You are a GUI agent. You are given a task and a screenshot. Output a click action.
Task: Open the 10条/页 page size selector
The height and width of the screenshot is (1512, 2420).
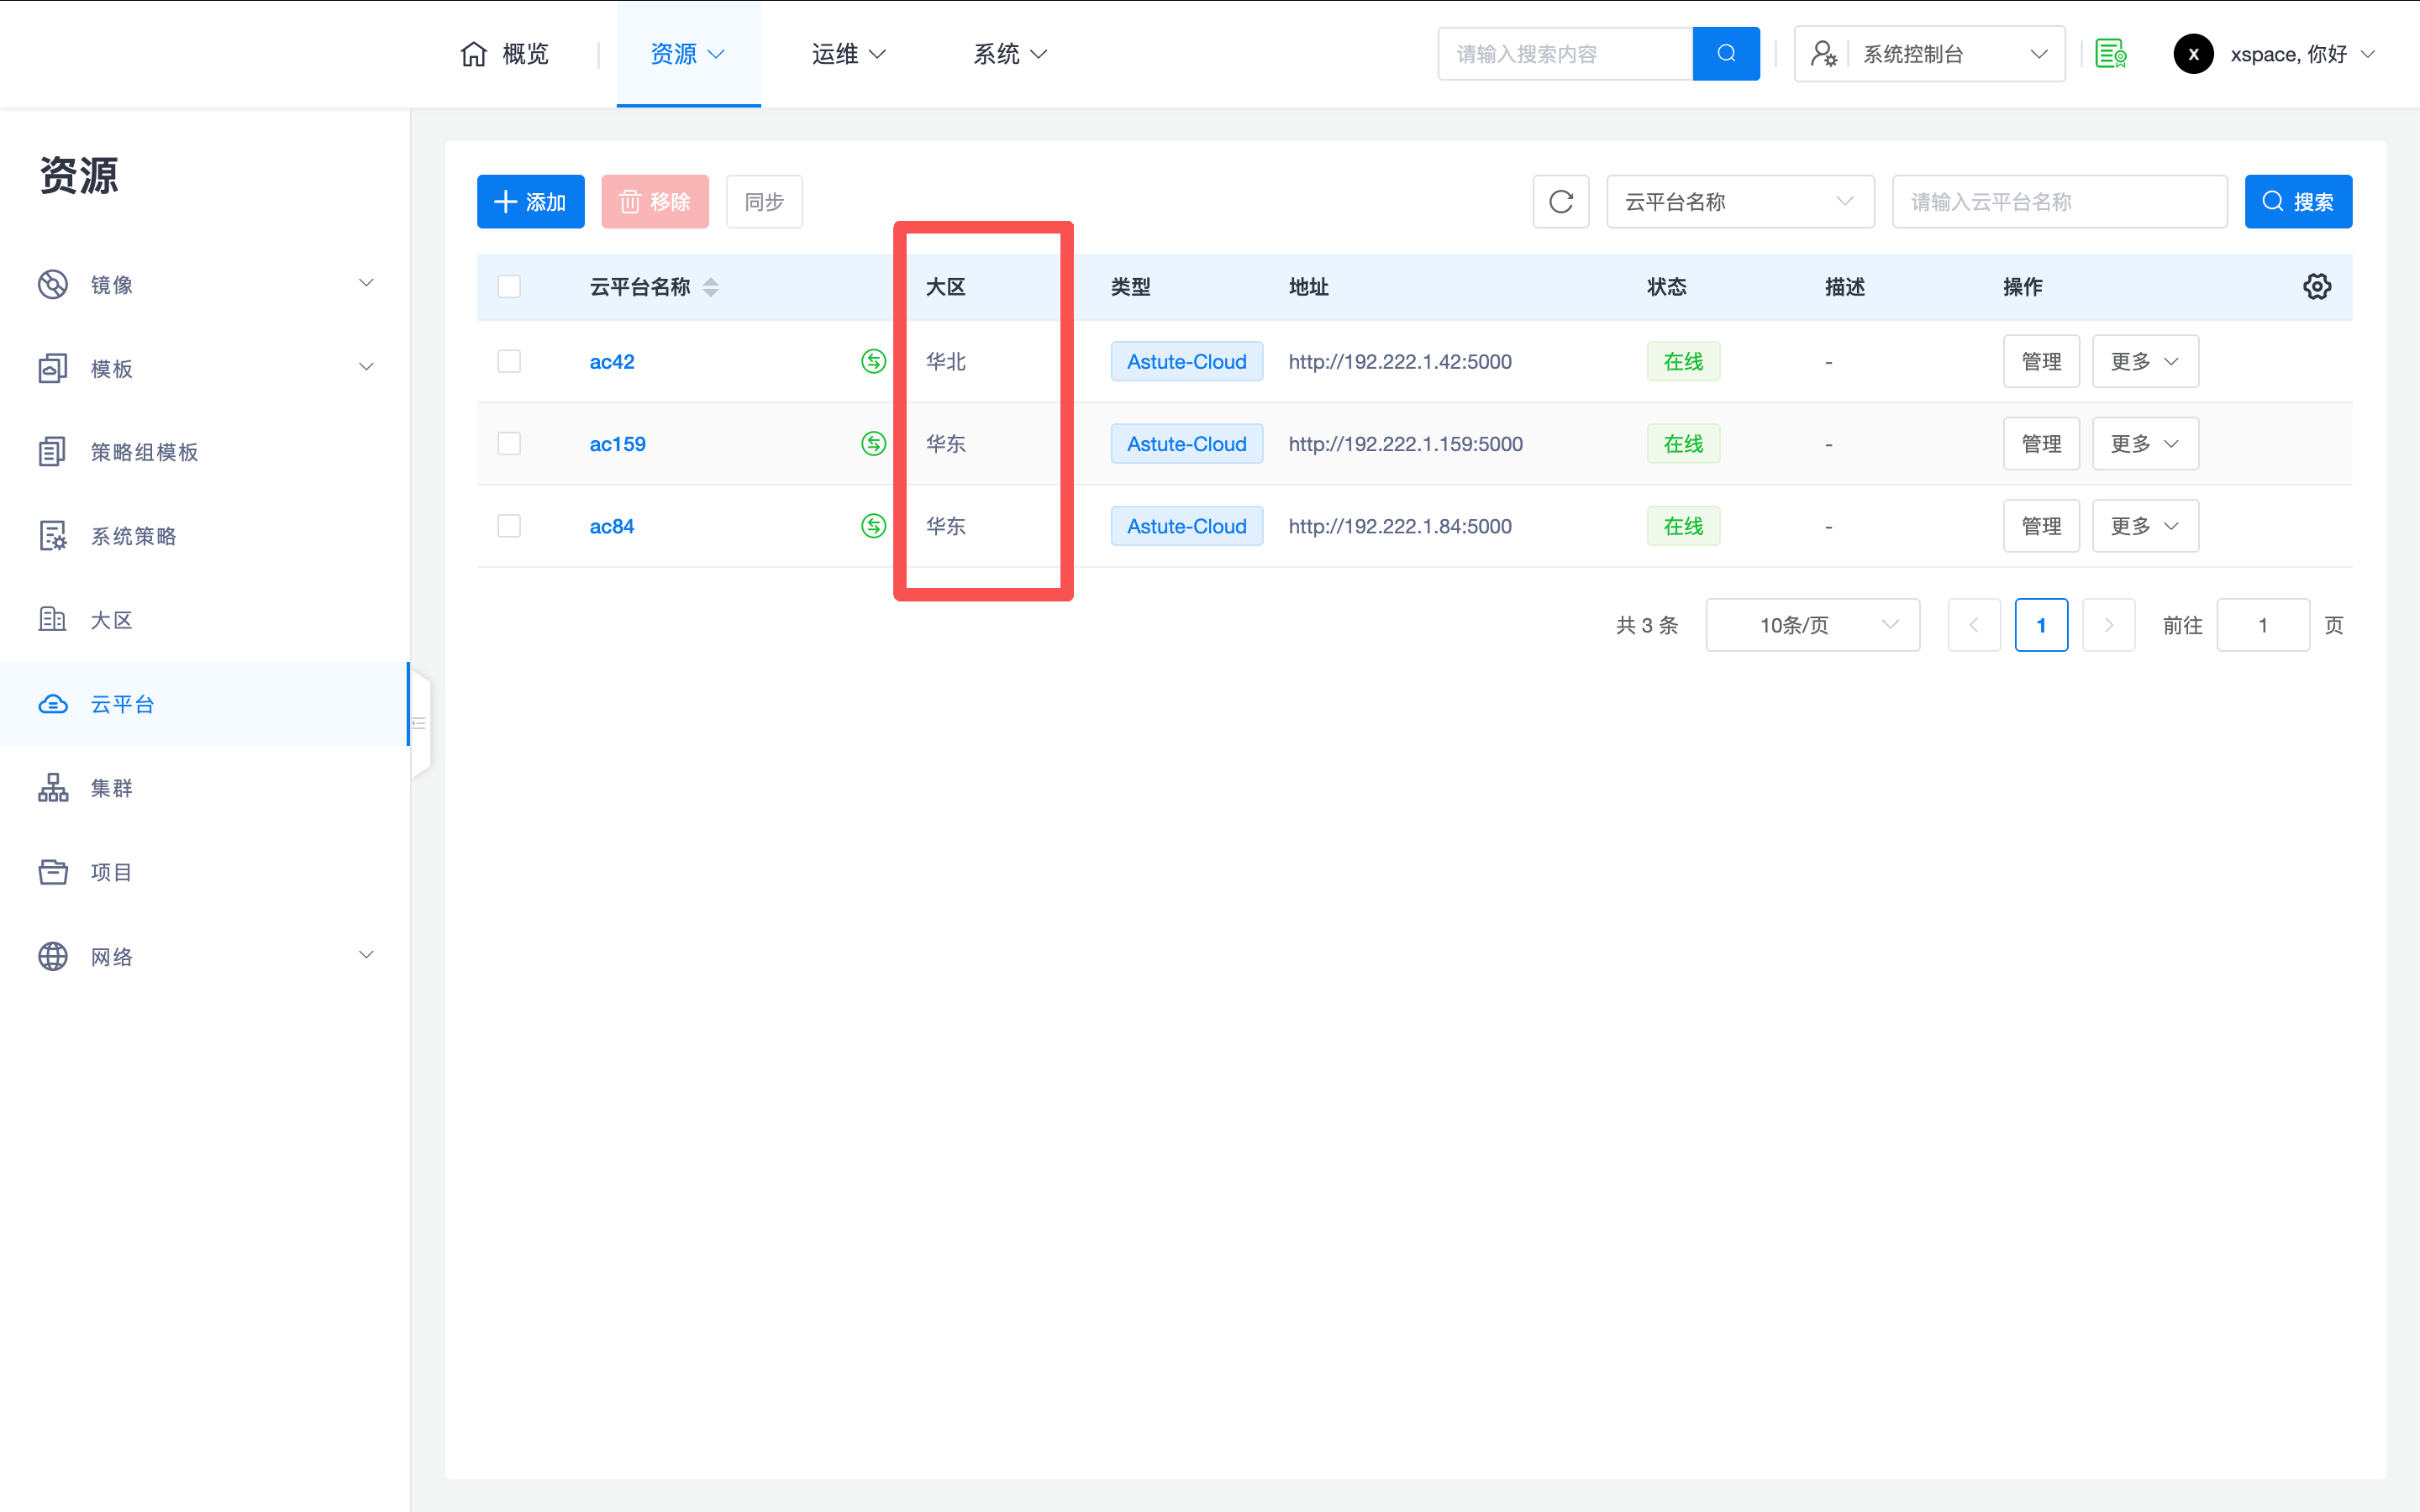tap(1811, 625)
